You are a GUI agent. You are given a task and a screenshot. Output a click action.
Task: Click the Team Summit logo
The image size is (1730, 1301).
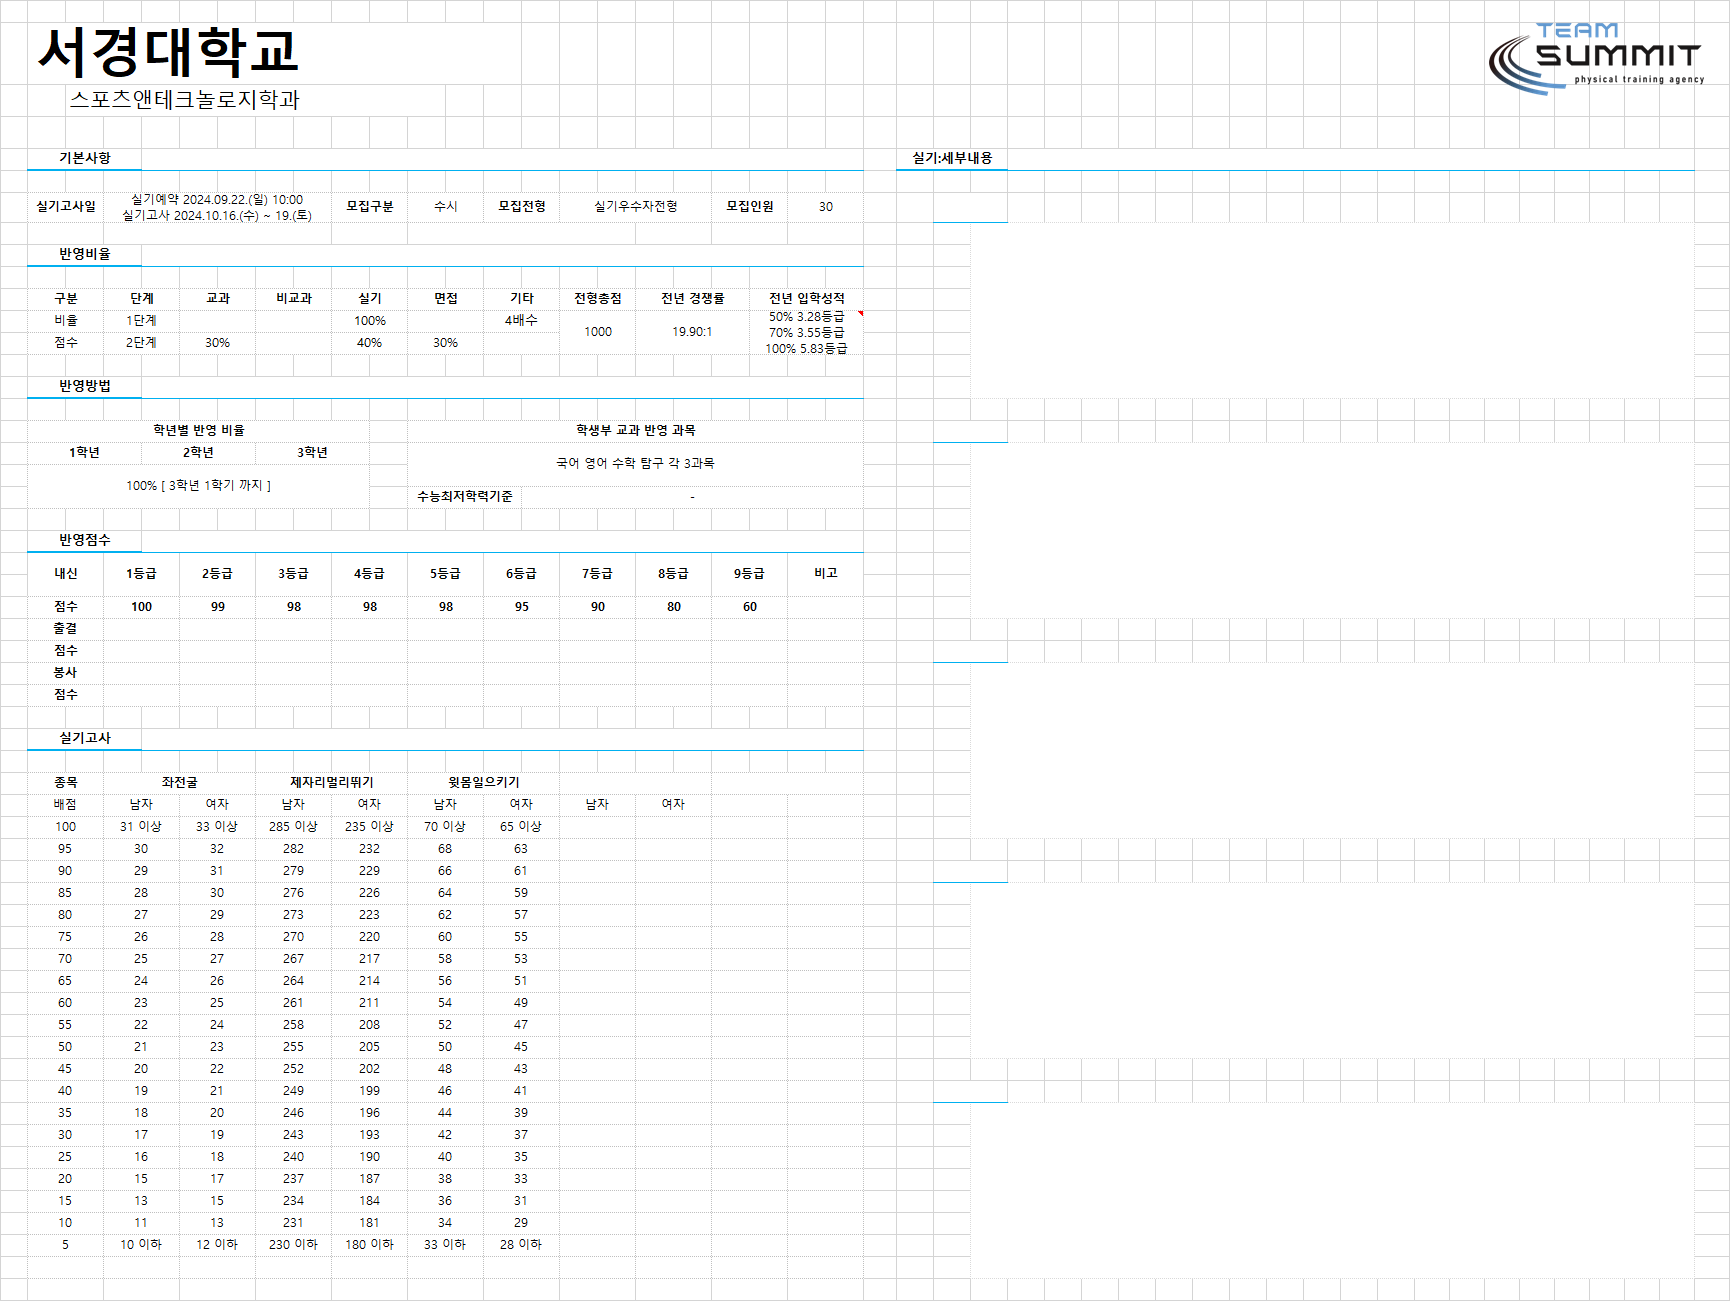tap(1596, 58)
